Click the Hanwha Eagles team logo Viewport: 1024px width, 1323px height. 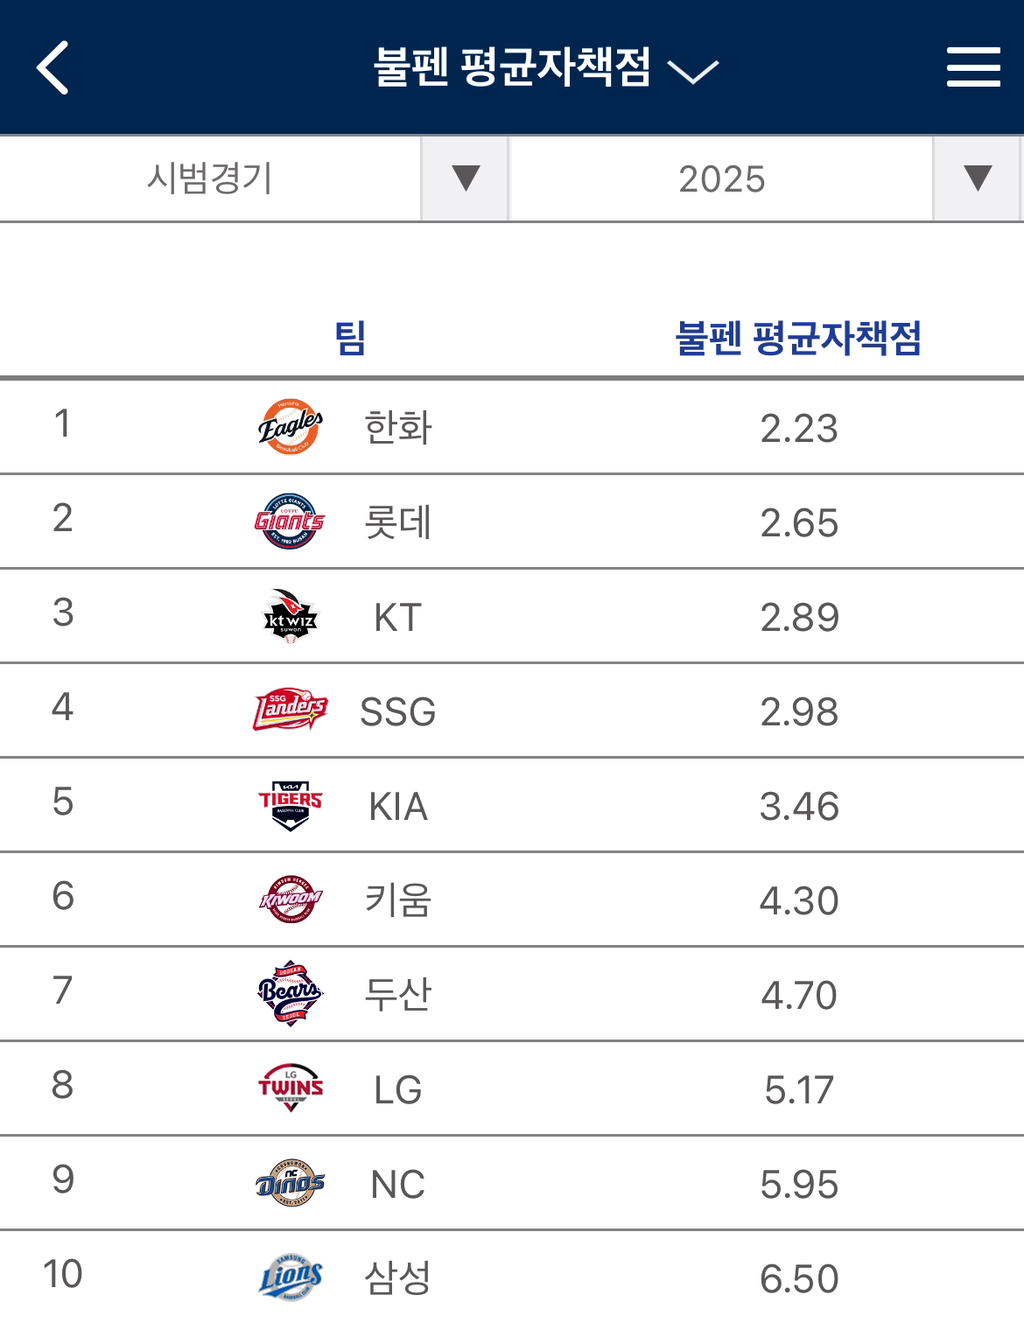(290, 427)
